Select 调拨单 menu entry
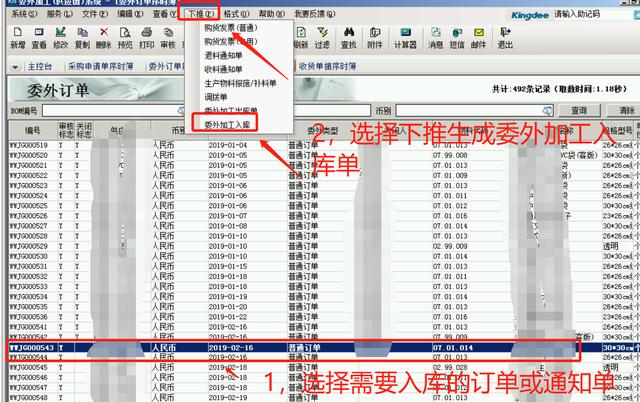Image resolution: width=640 pixels, height=402 pixels. click(x=216, y=97)
